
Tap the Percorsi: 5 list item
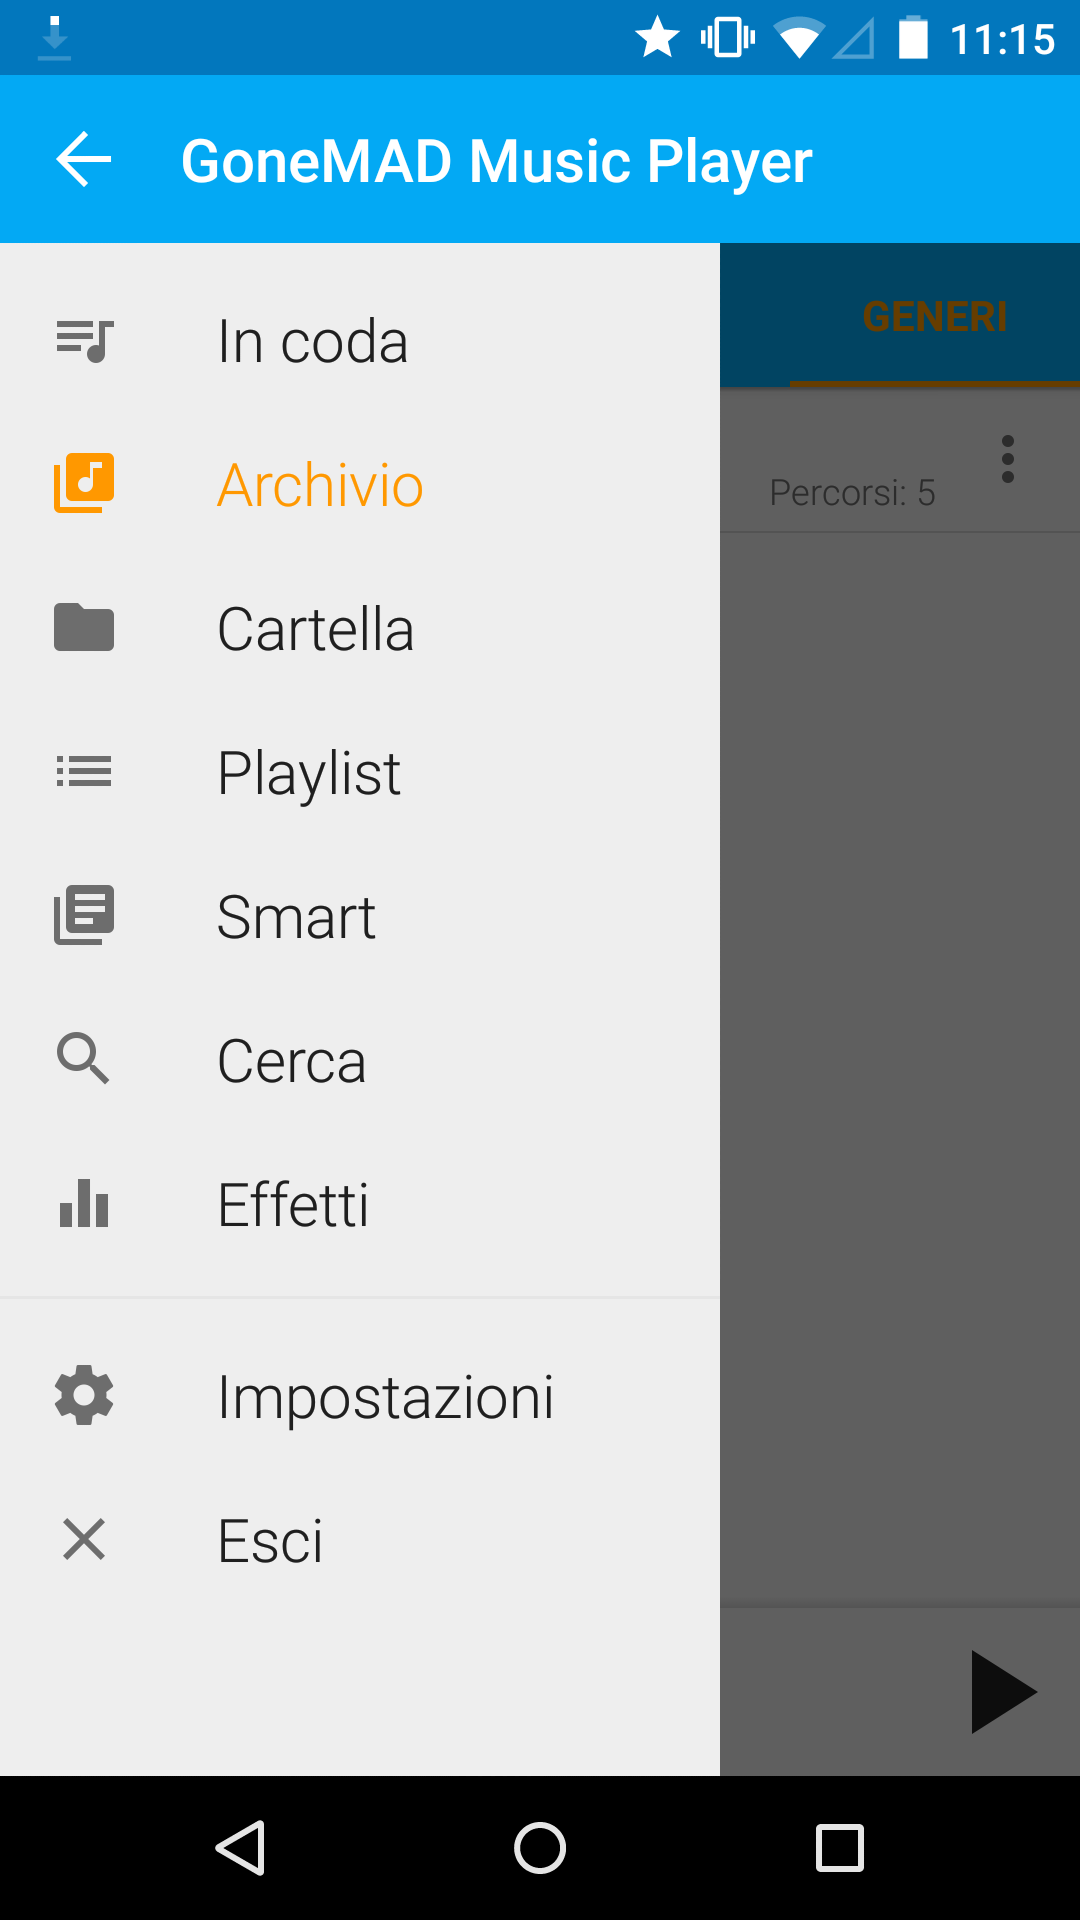pyautogui.click(x=900, y=461)
